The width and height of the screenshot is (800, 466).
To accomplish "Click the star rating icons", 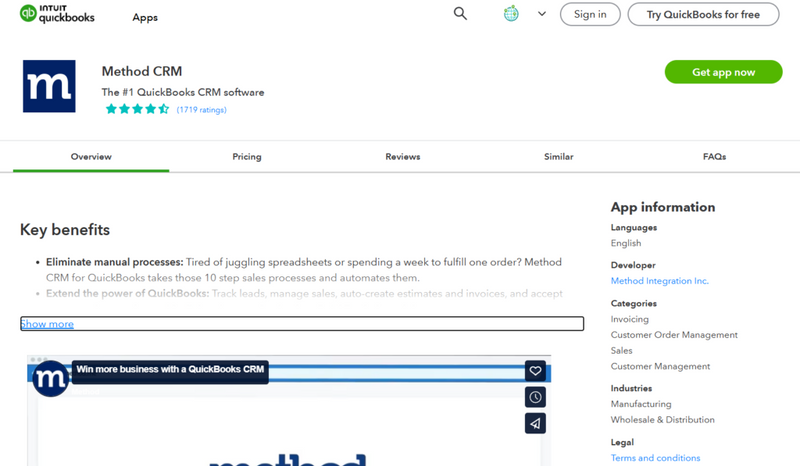I will coord(137,109).
